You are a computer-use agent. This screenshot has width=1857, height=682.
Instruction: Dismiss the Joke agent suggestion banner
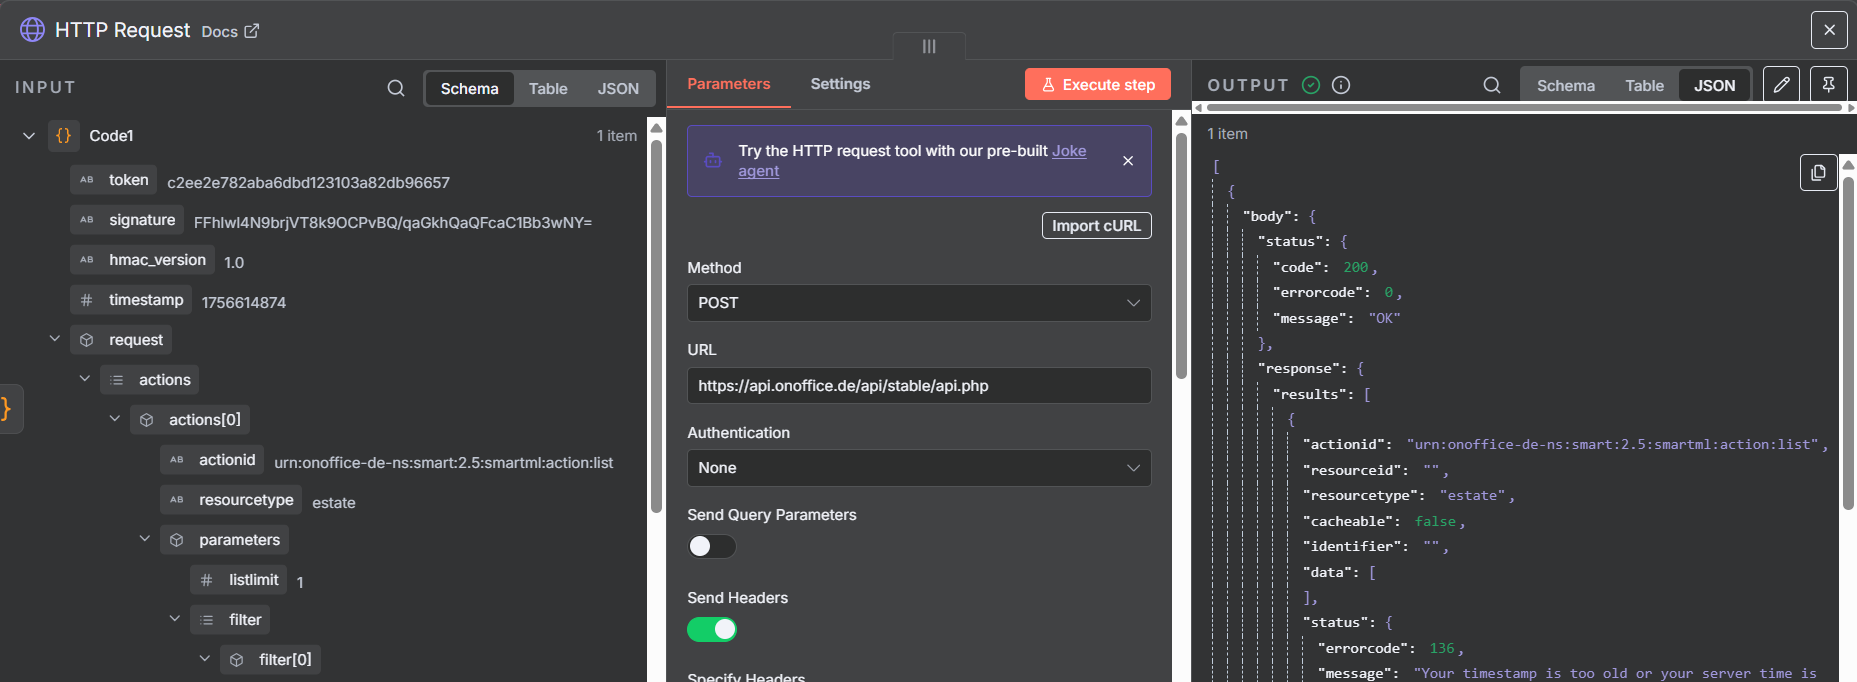click(x=1128, y=161)
